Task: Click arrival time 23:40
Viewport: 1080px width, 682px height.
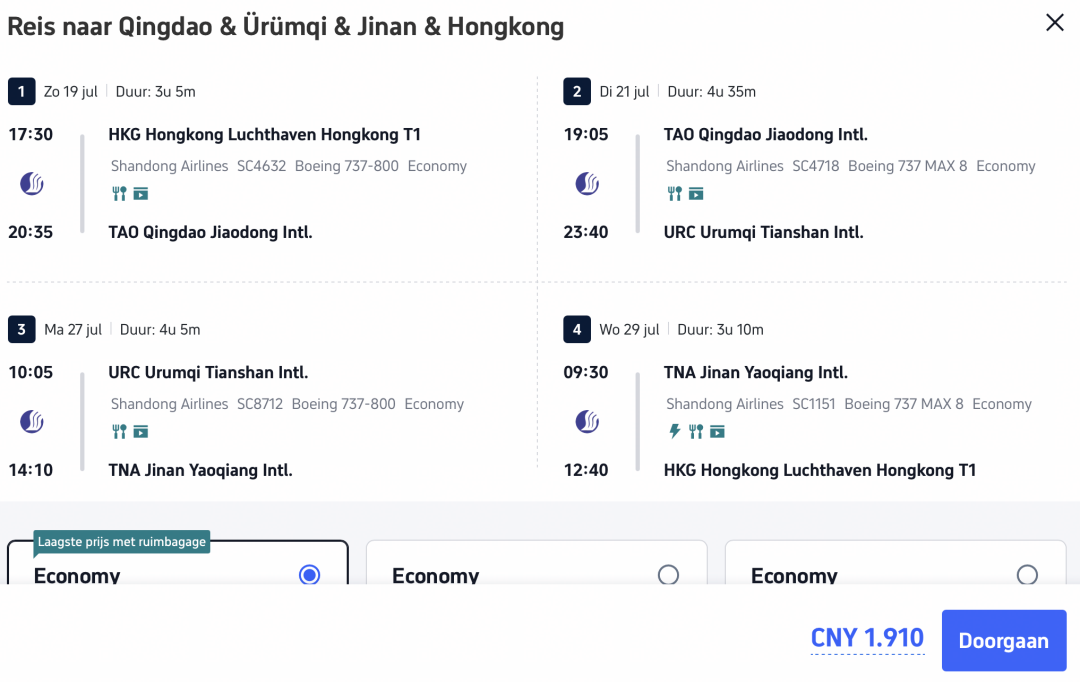Action: (x=585, y=232)
